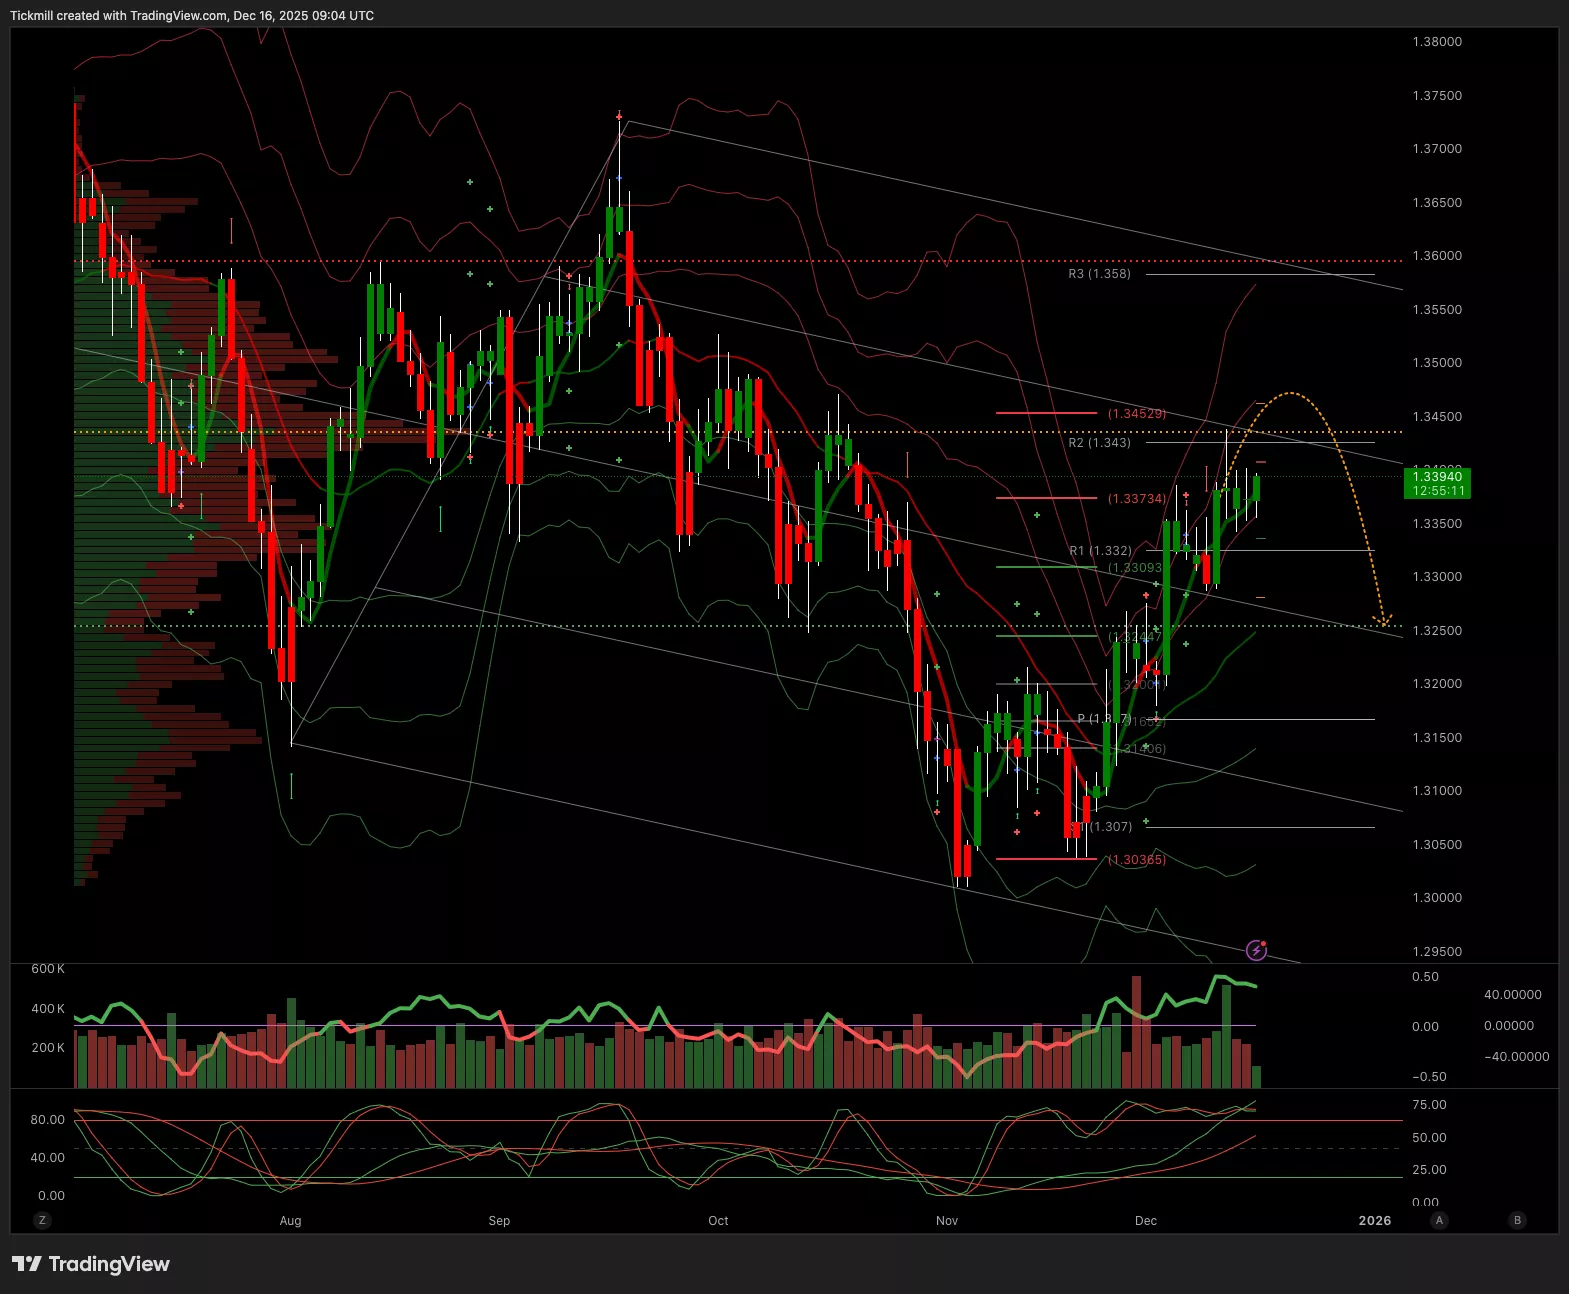Image resolution: width=1569 pixels, height=1294 pixels.
Task: Select the red (1.30365) level label
Action: (x=1136, y=860)
